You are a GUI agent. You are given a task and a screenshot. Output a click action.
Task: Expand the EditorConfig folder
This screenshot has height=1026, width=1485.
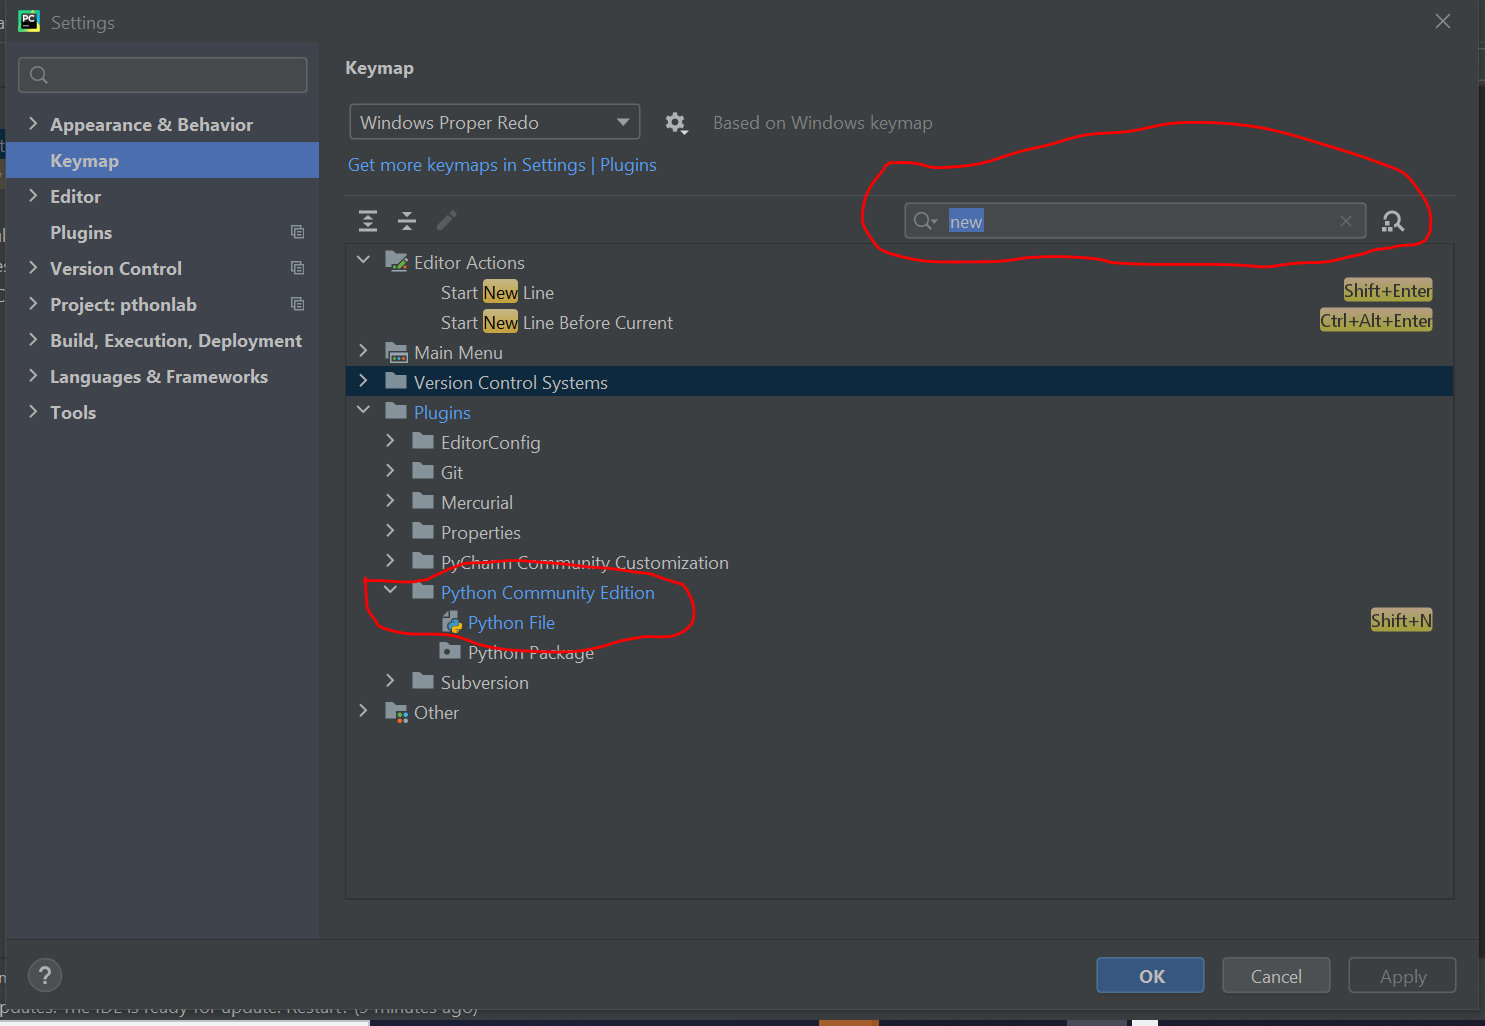coord(391,441)
